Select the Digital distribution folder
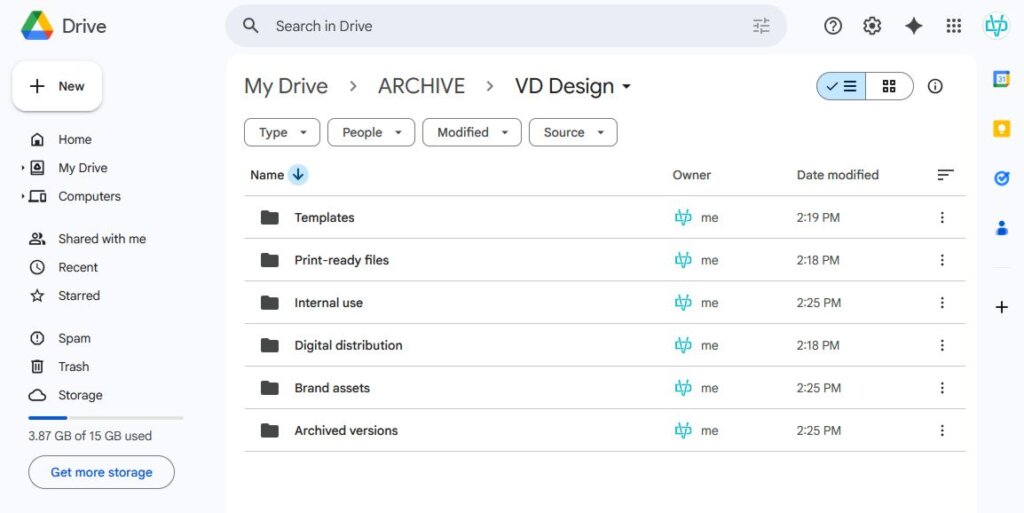Screen dimensions: 1024x513 pos(605,345)
